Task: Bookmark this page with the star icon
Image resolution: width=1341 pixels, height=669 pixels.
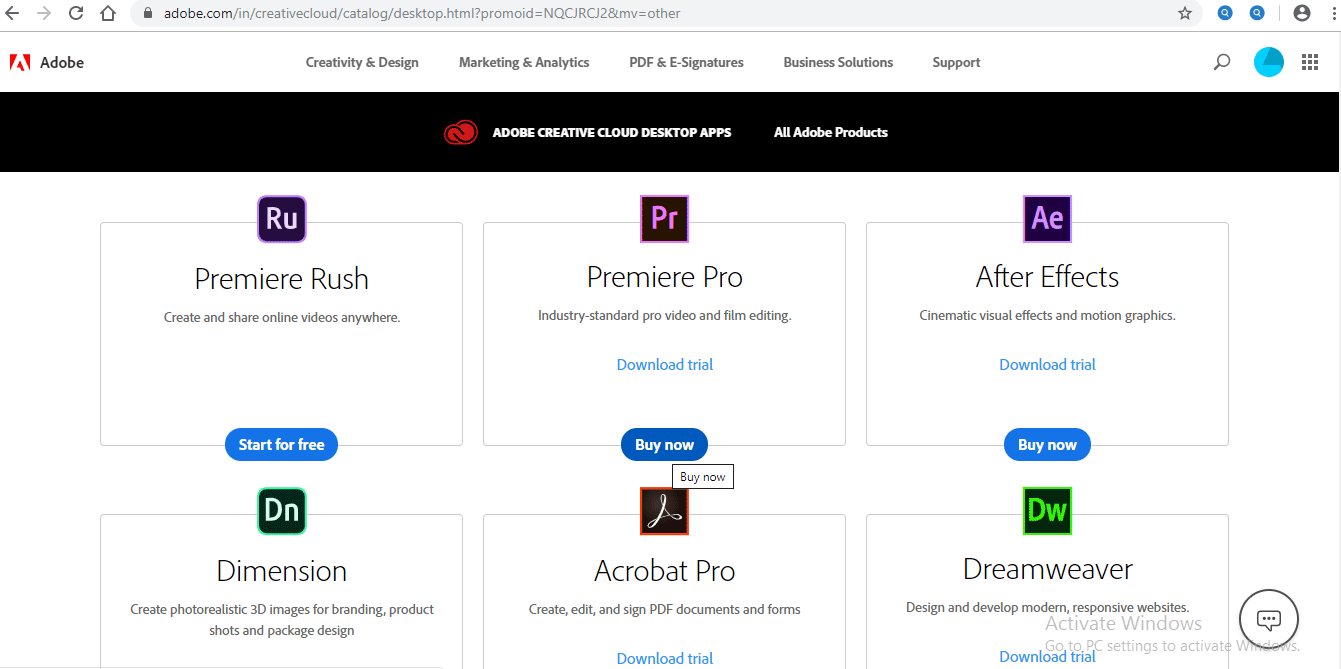Action: click(1185, 14)
